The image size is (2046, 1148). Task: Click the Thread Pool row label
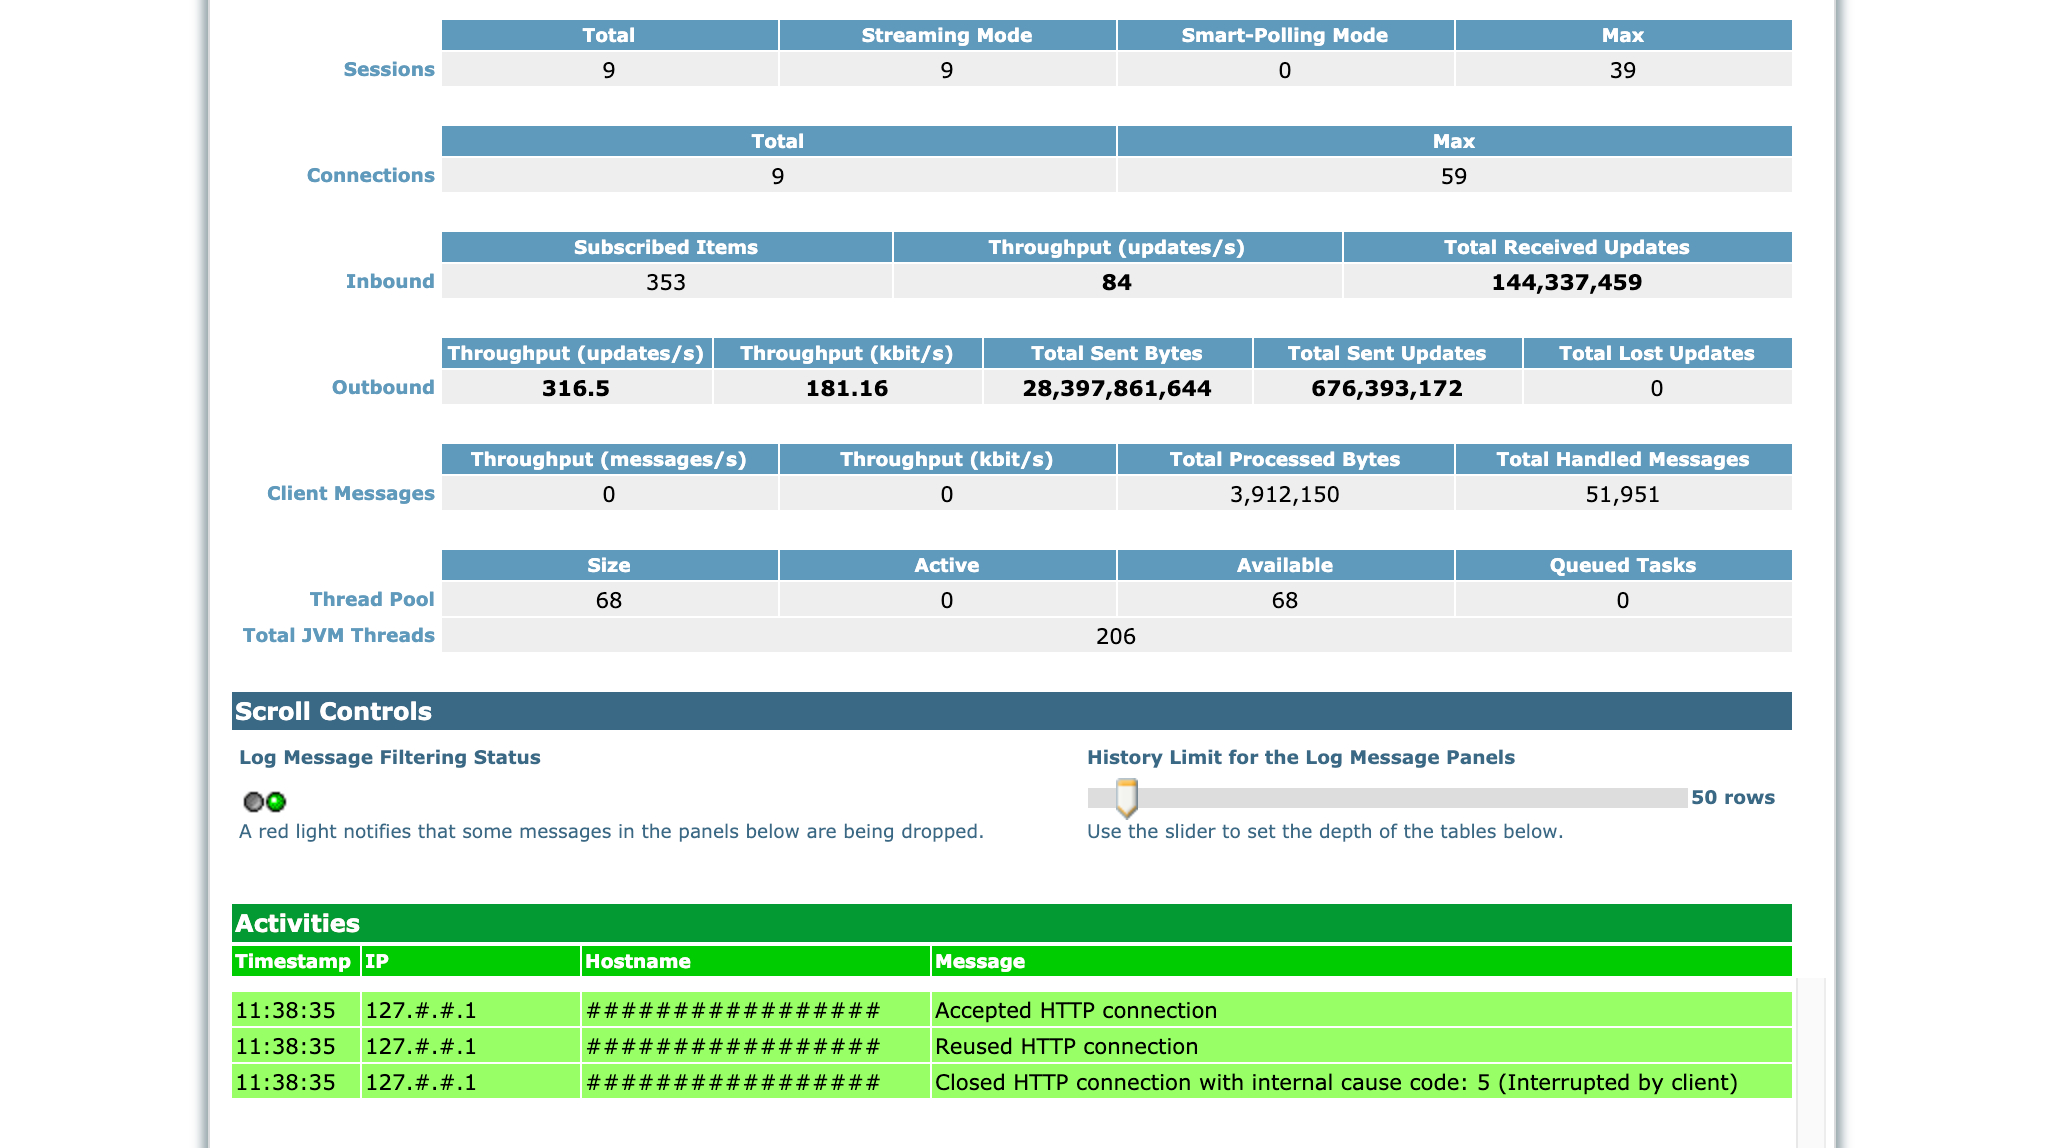372,599
